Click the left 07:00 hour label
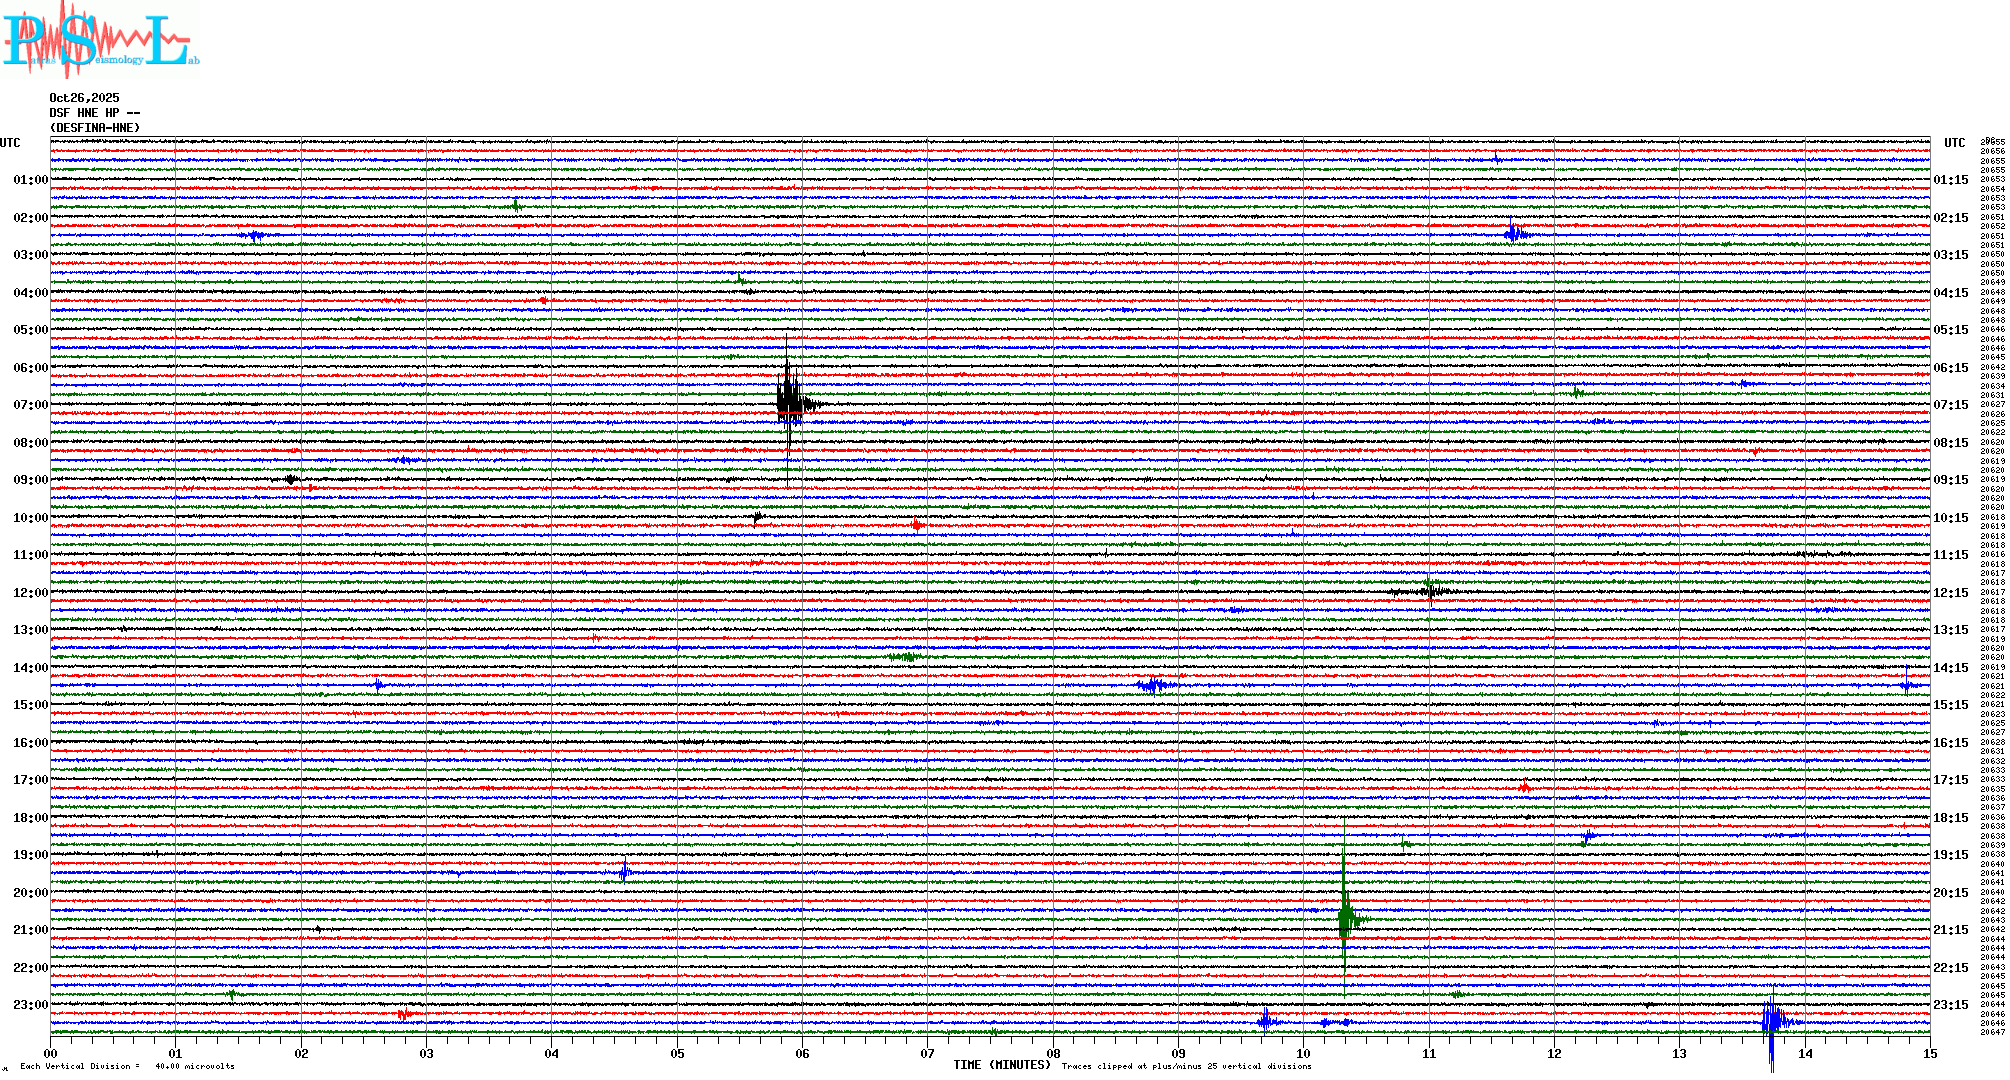This screenshot has width=2010, height=1080. (x=30, y=405)
